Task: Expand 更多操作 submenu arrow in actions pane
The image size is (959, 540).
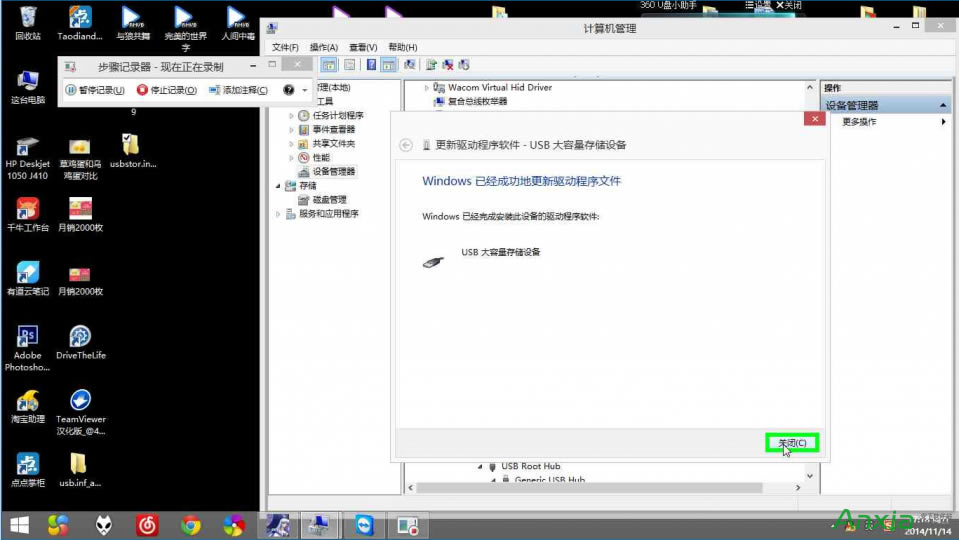Action: coord(943,122)
